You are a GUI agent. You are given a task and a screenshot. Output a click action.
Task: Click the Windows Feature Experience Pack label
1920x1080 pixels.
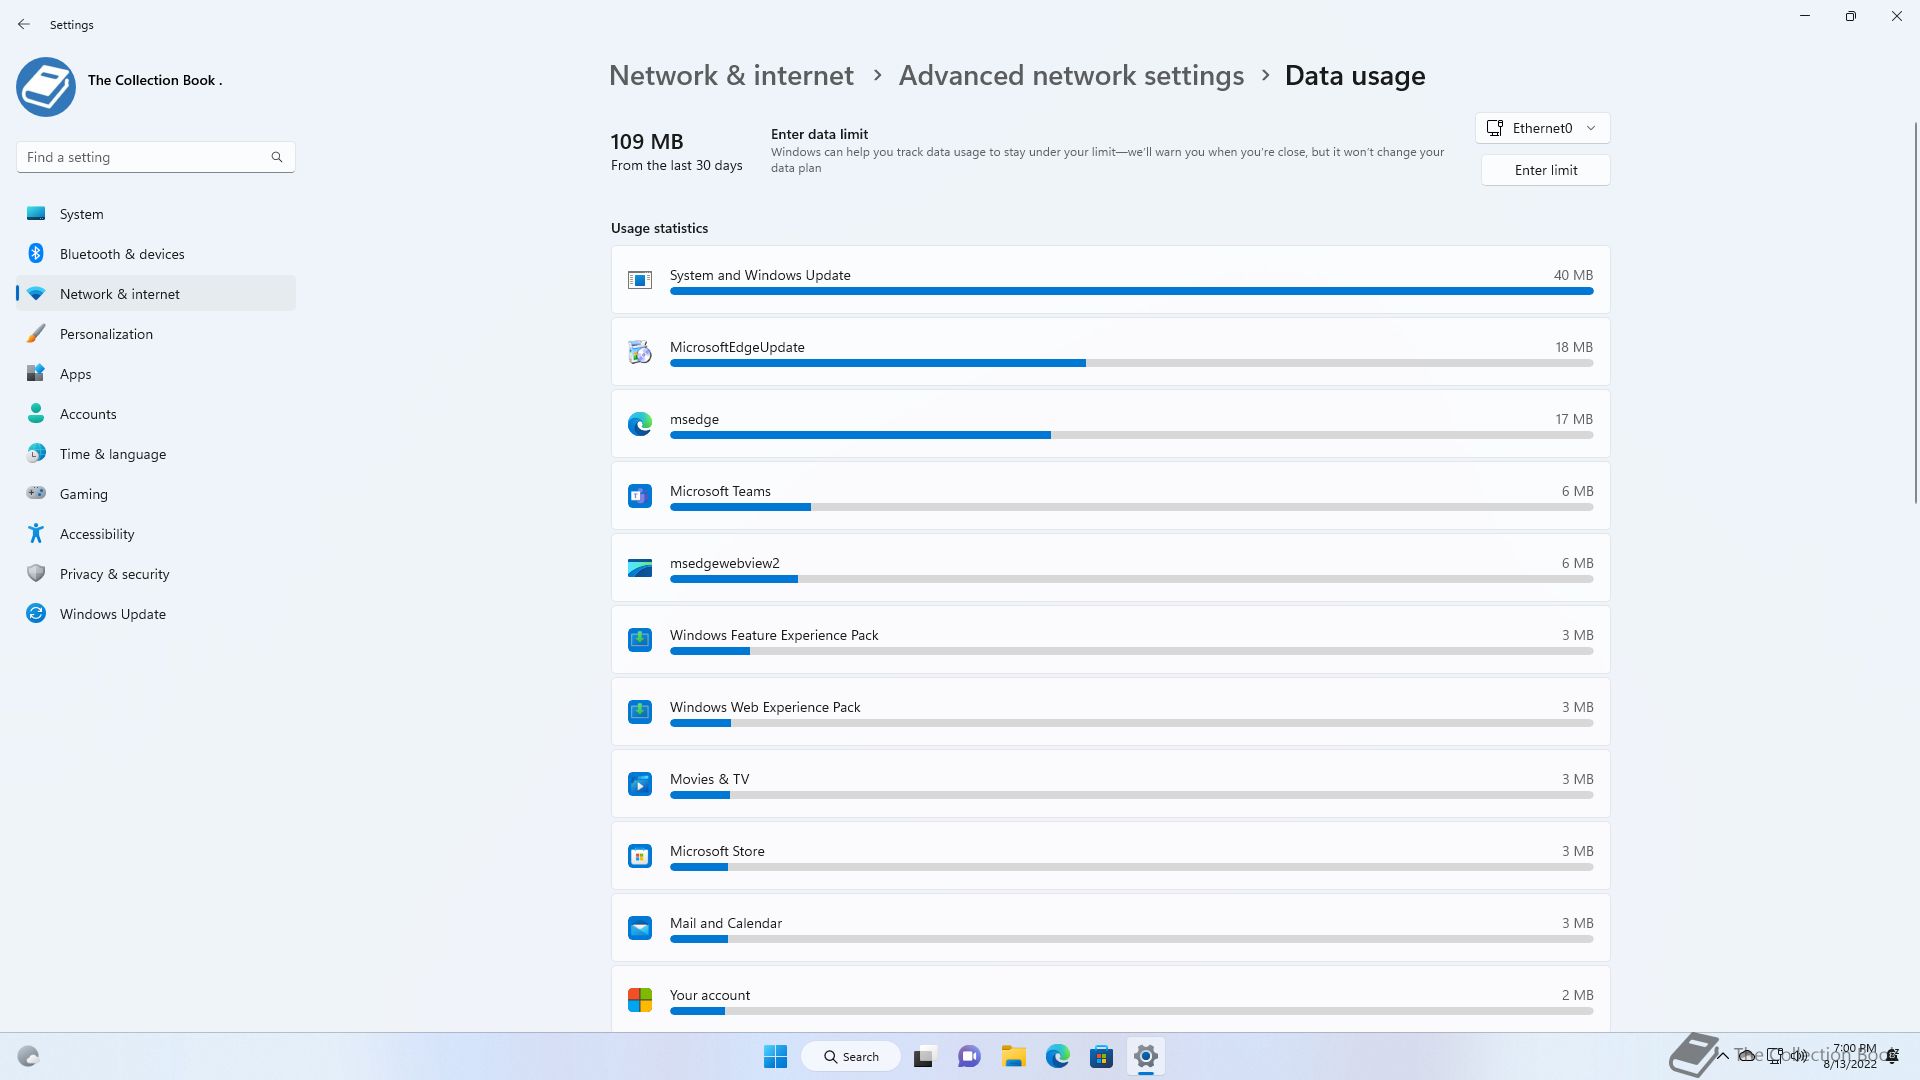click(x=774, y=635)
